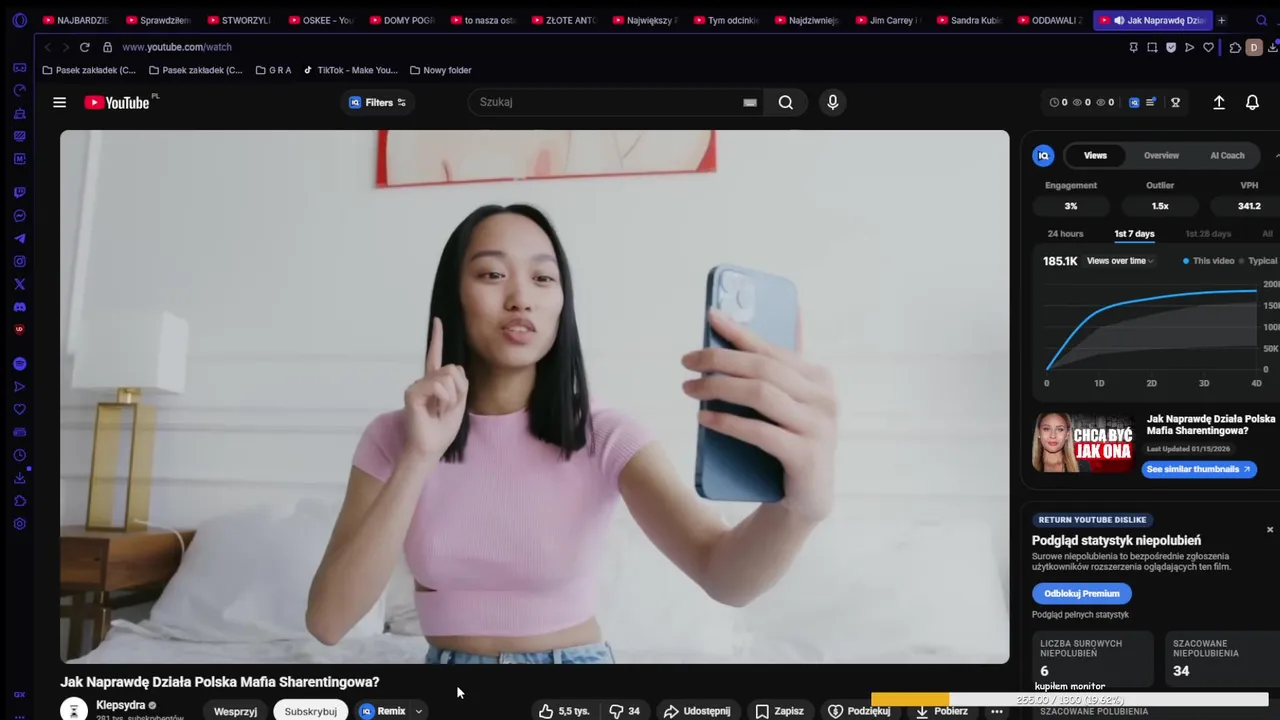Switch to the 'Jim Carrey' browser tab
The height and width of the screenshot is (720, 1280).
click(x=888, y=20)
